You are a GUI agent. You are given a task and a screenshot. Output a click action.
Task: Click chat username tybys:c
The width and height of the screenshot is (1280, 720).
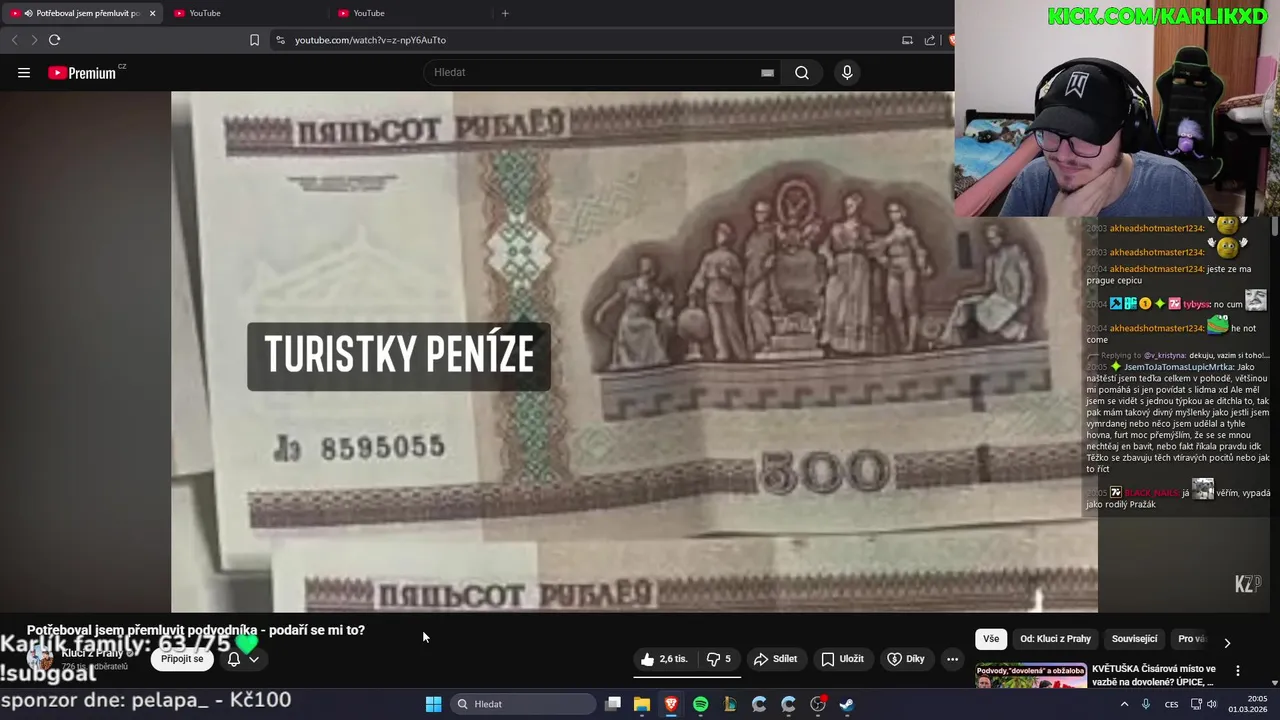pyautogui.click(x=1196, y=304)
